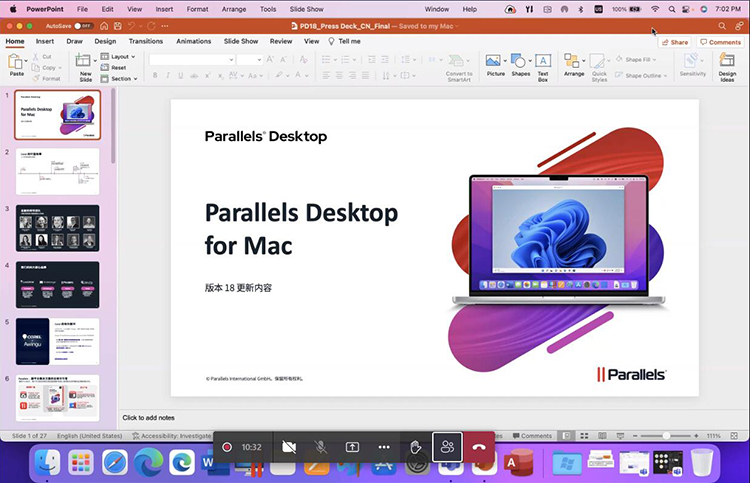Viewport: 750px width, 483px height.
Task: Open the font size combo box
Action: [250, 60]
